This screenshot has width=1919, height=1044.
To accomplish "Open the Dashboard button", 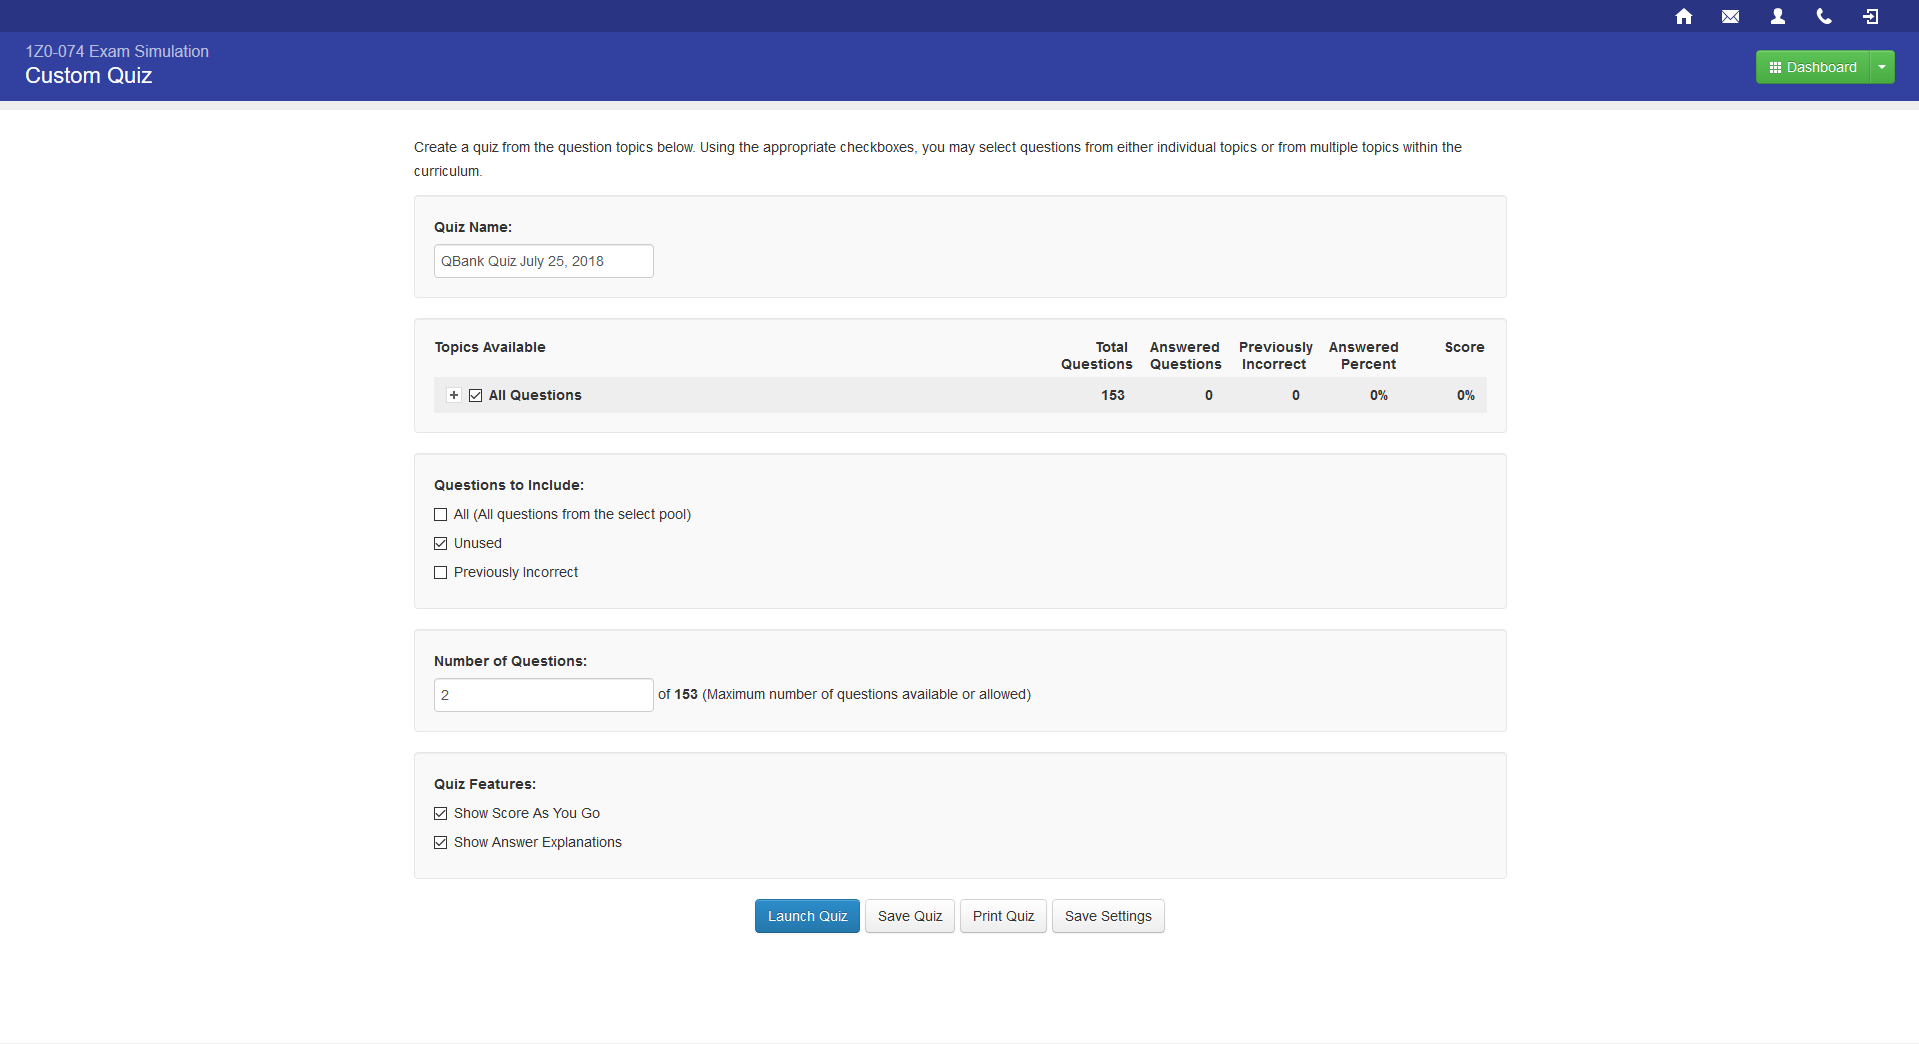I will point(1812,67).
